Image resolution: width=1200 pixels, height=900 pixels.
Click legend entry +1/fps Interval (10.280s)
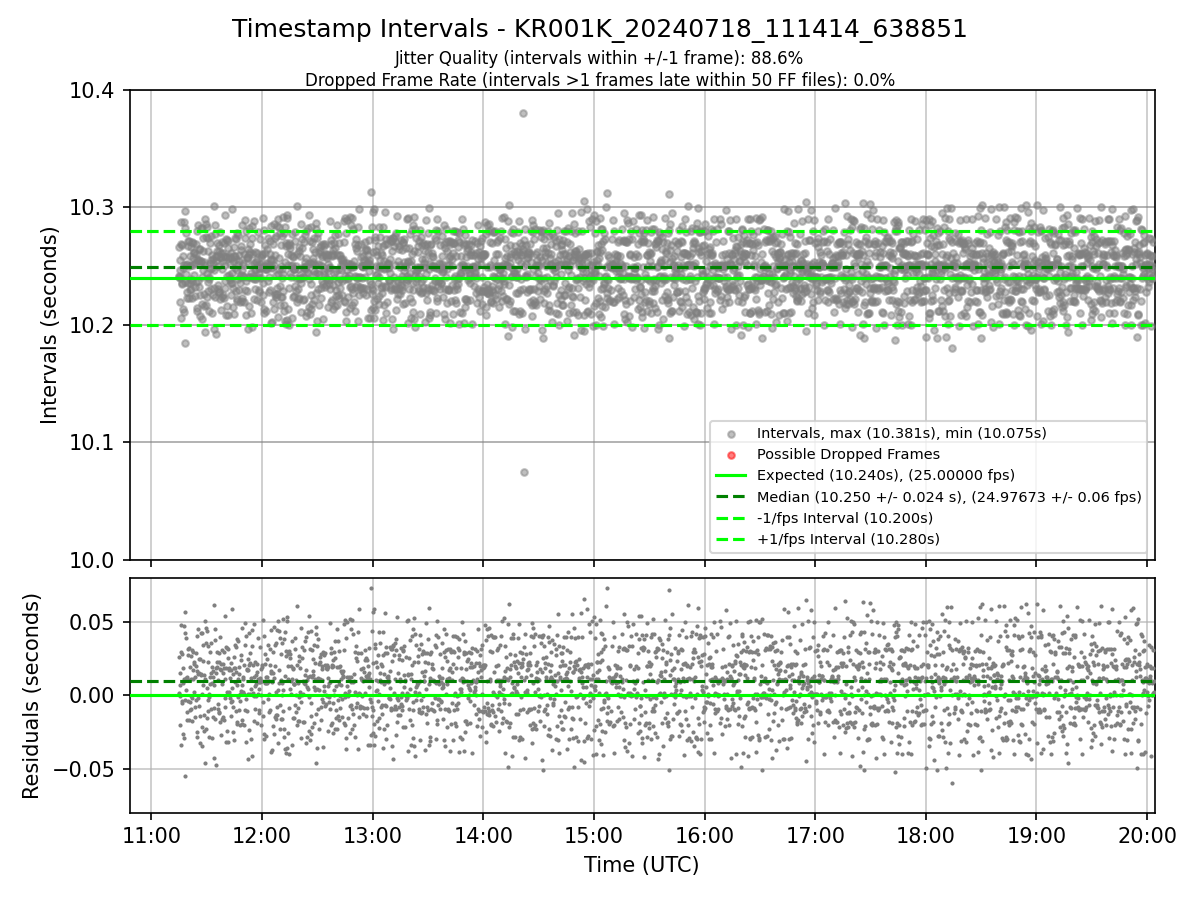pyautogui.click(x=848, y=539)
